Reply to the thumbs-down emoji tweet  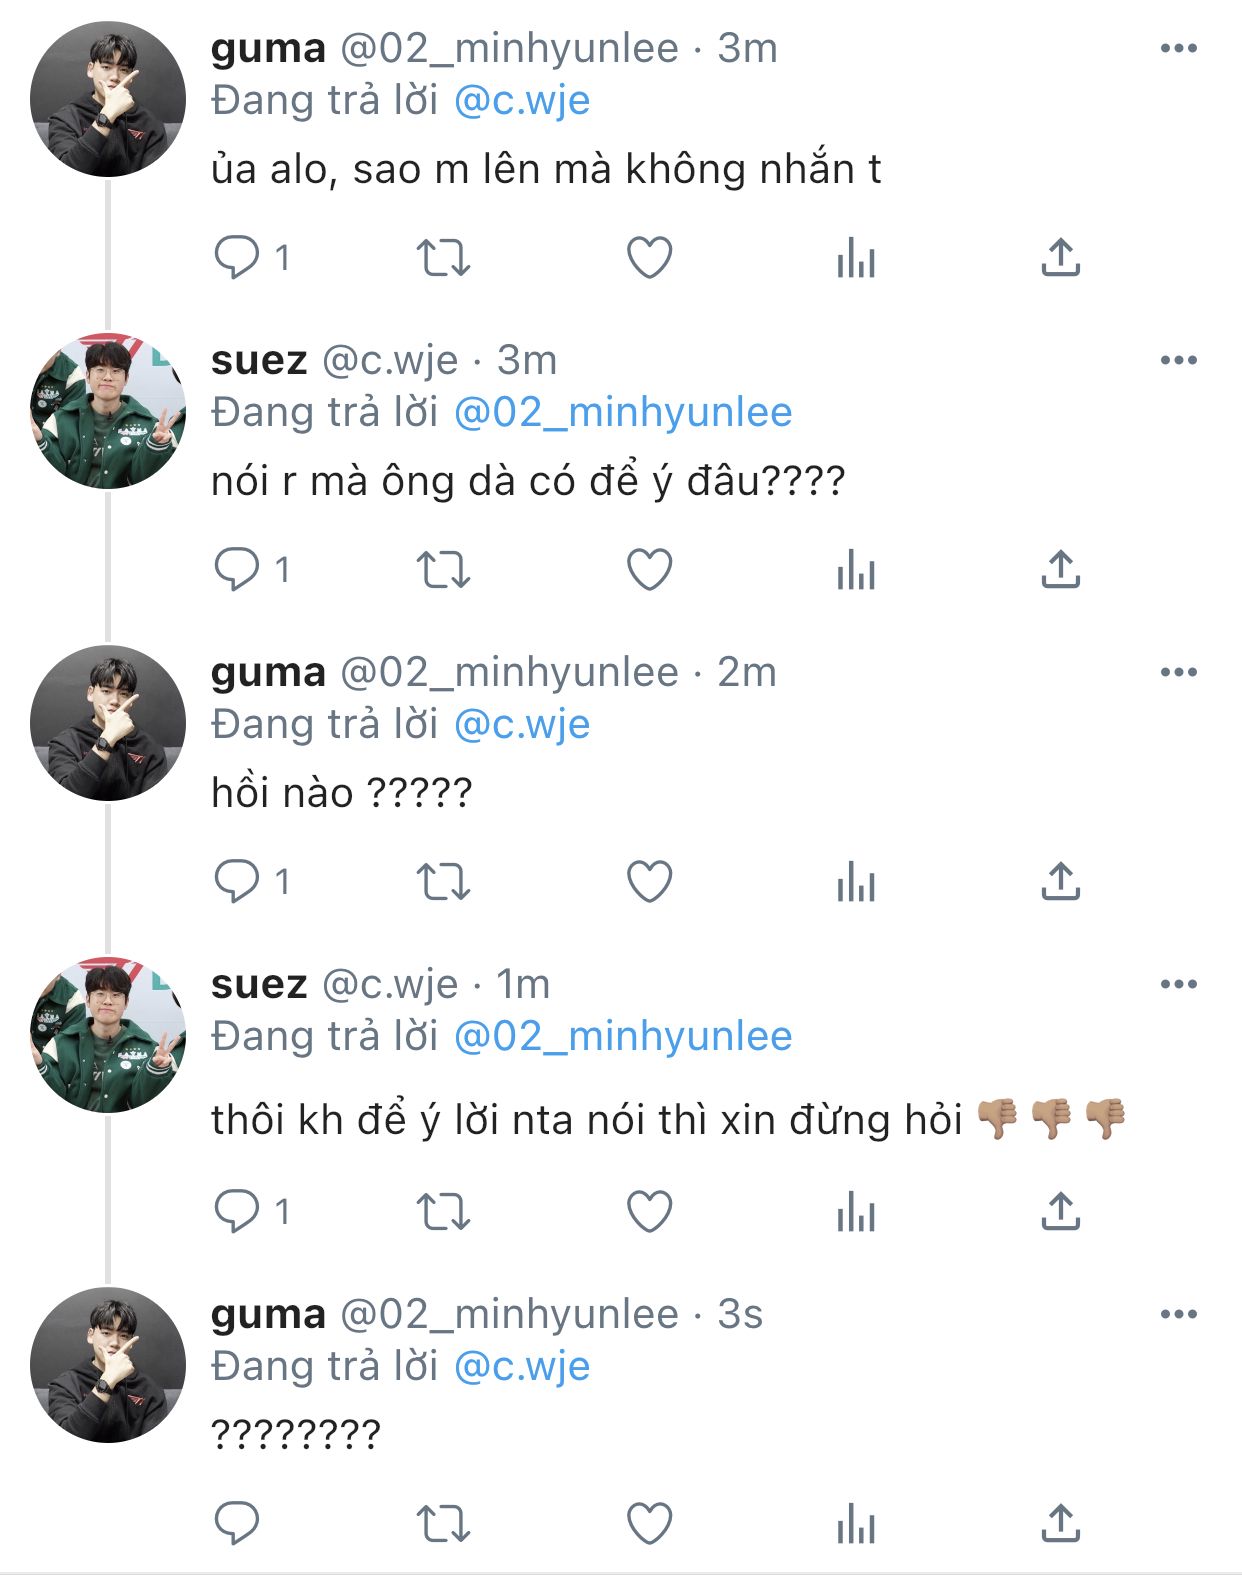pos(237,1212)
